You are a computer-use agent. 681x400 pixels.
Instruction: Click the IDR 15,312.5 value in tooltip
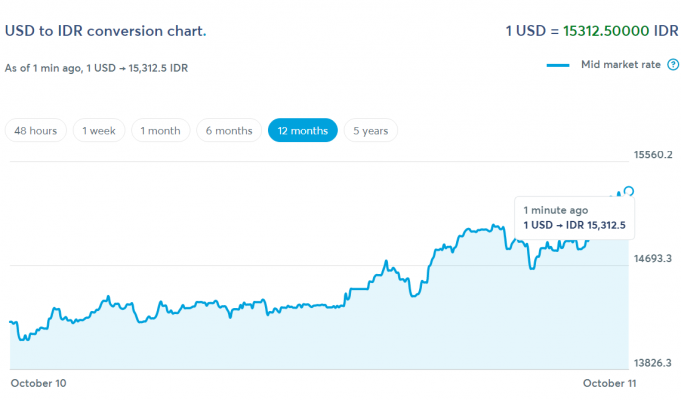click(596, 225)
